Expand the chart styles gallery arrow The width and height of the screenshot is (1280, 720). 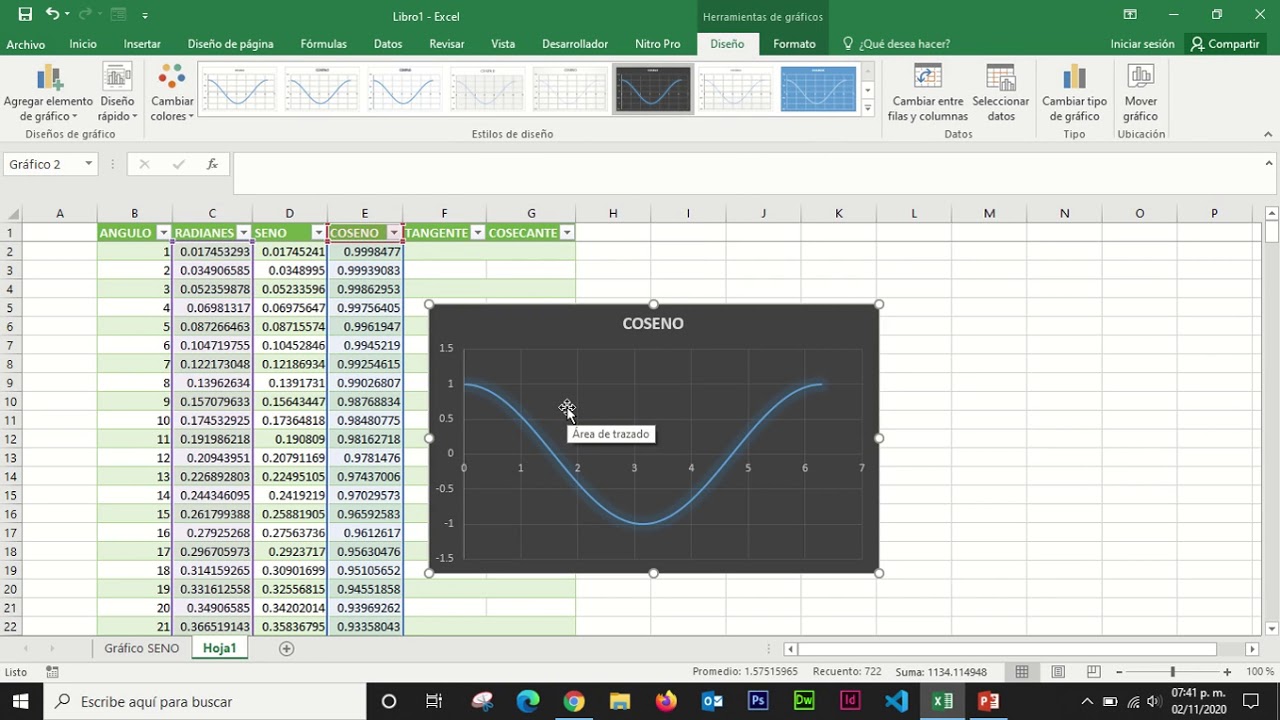click(x=867, y=107)
